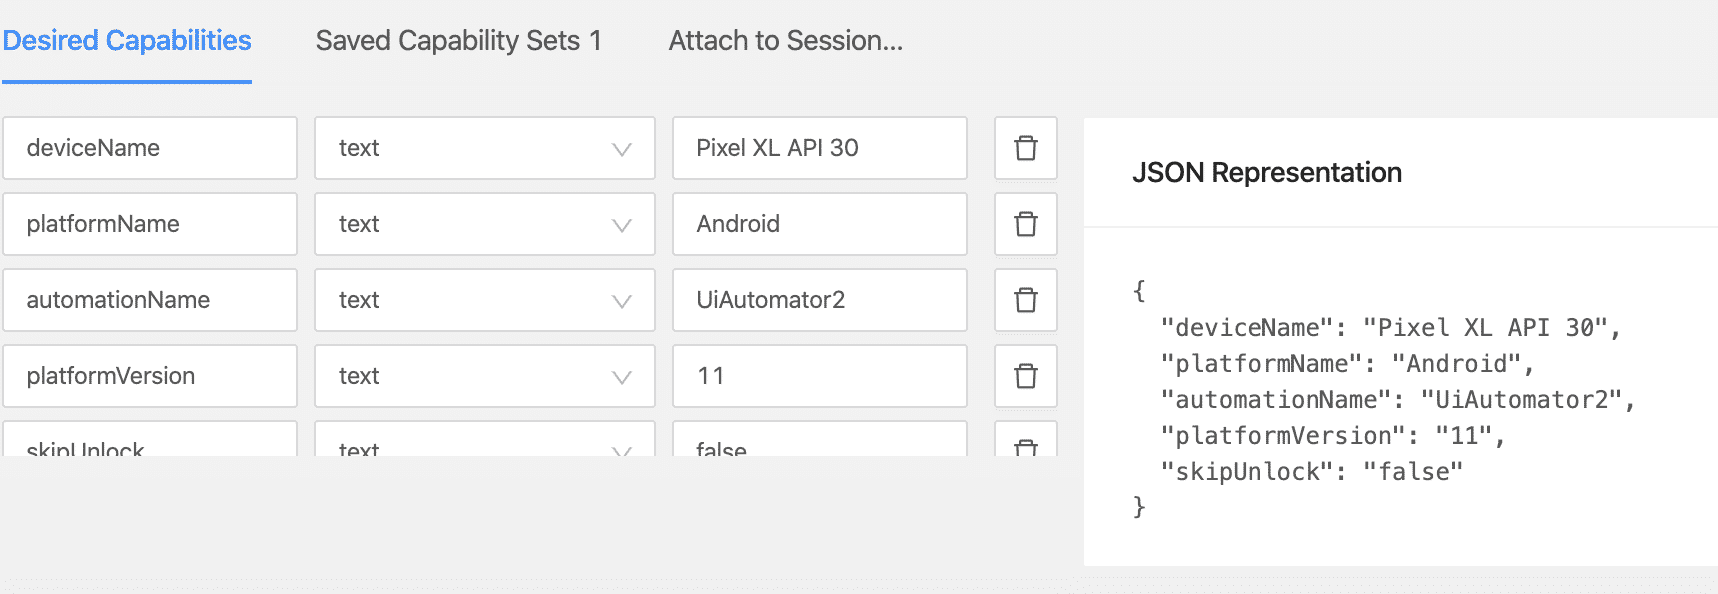Delete the platformName capability row

pyautogui.click(x=1026, y=224)
